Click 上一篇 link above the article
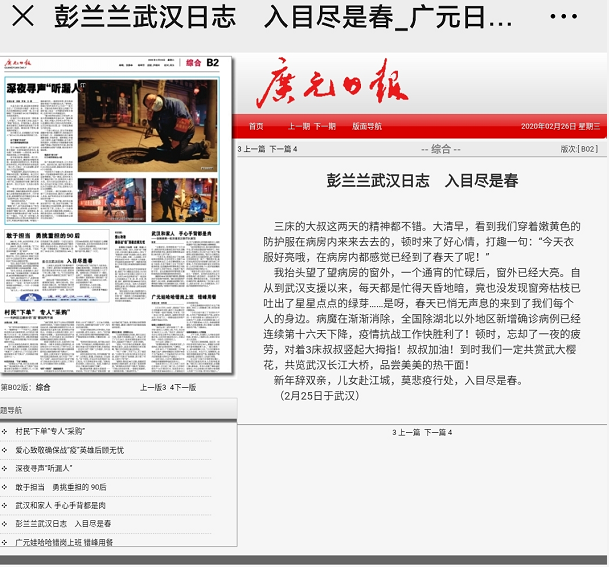Viewport: 609px width, 567px height. (x=250, y=149)
